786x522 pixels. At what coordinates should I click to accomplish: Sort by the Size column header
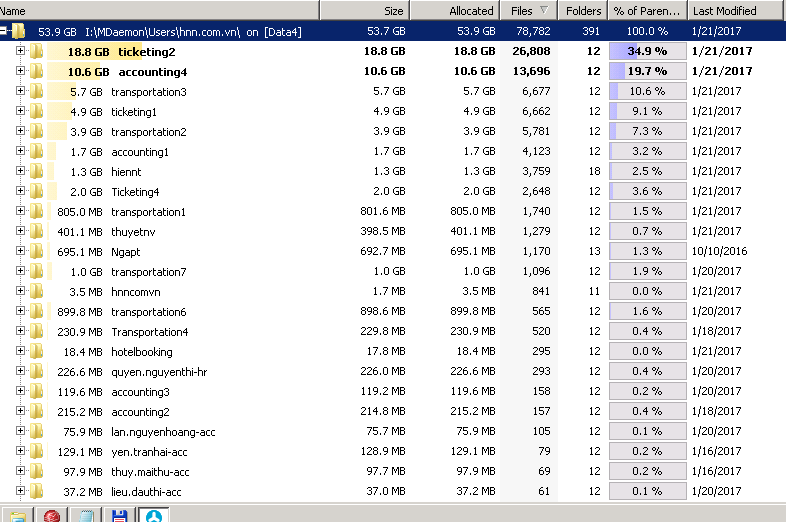(x=364, y=11)
